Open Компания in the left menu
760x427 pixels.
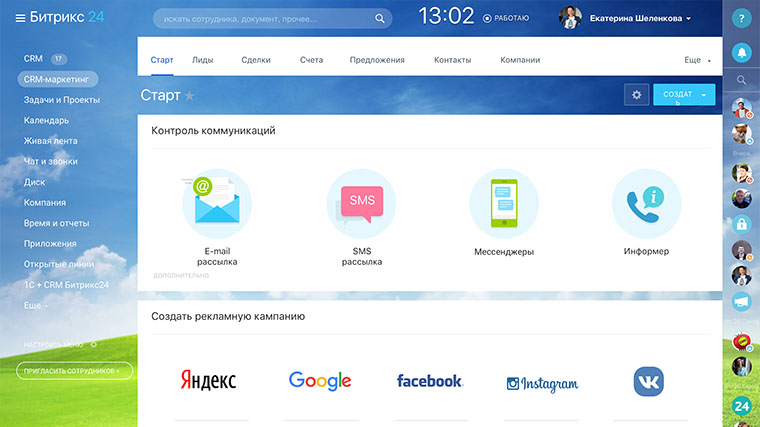coord(45,203)
